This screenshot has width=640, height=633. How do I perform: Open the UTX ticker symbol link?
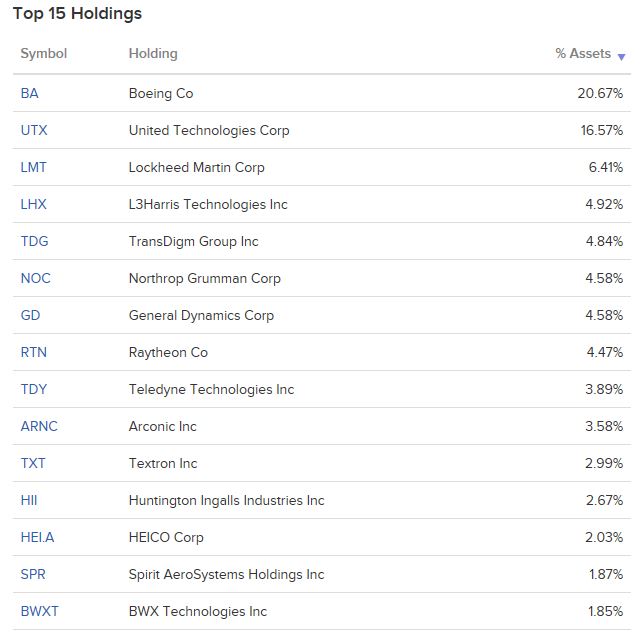34,130
